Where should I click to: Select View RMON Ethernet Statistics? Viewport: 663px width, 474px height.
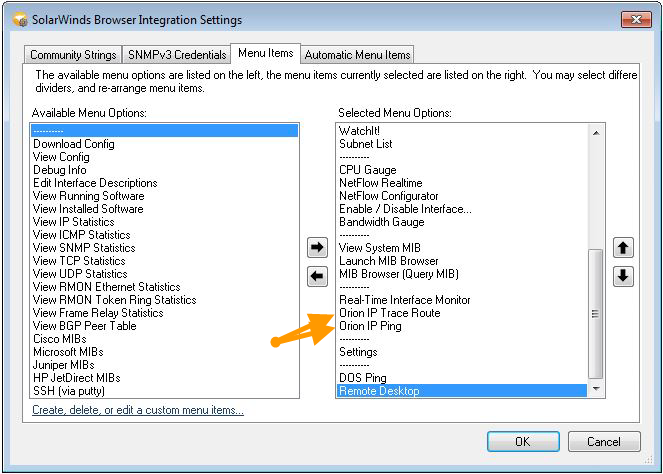pos(165,287)
